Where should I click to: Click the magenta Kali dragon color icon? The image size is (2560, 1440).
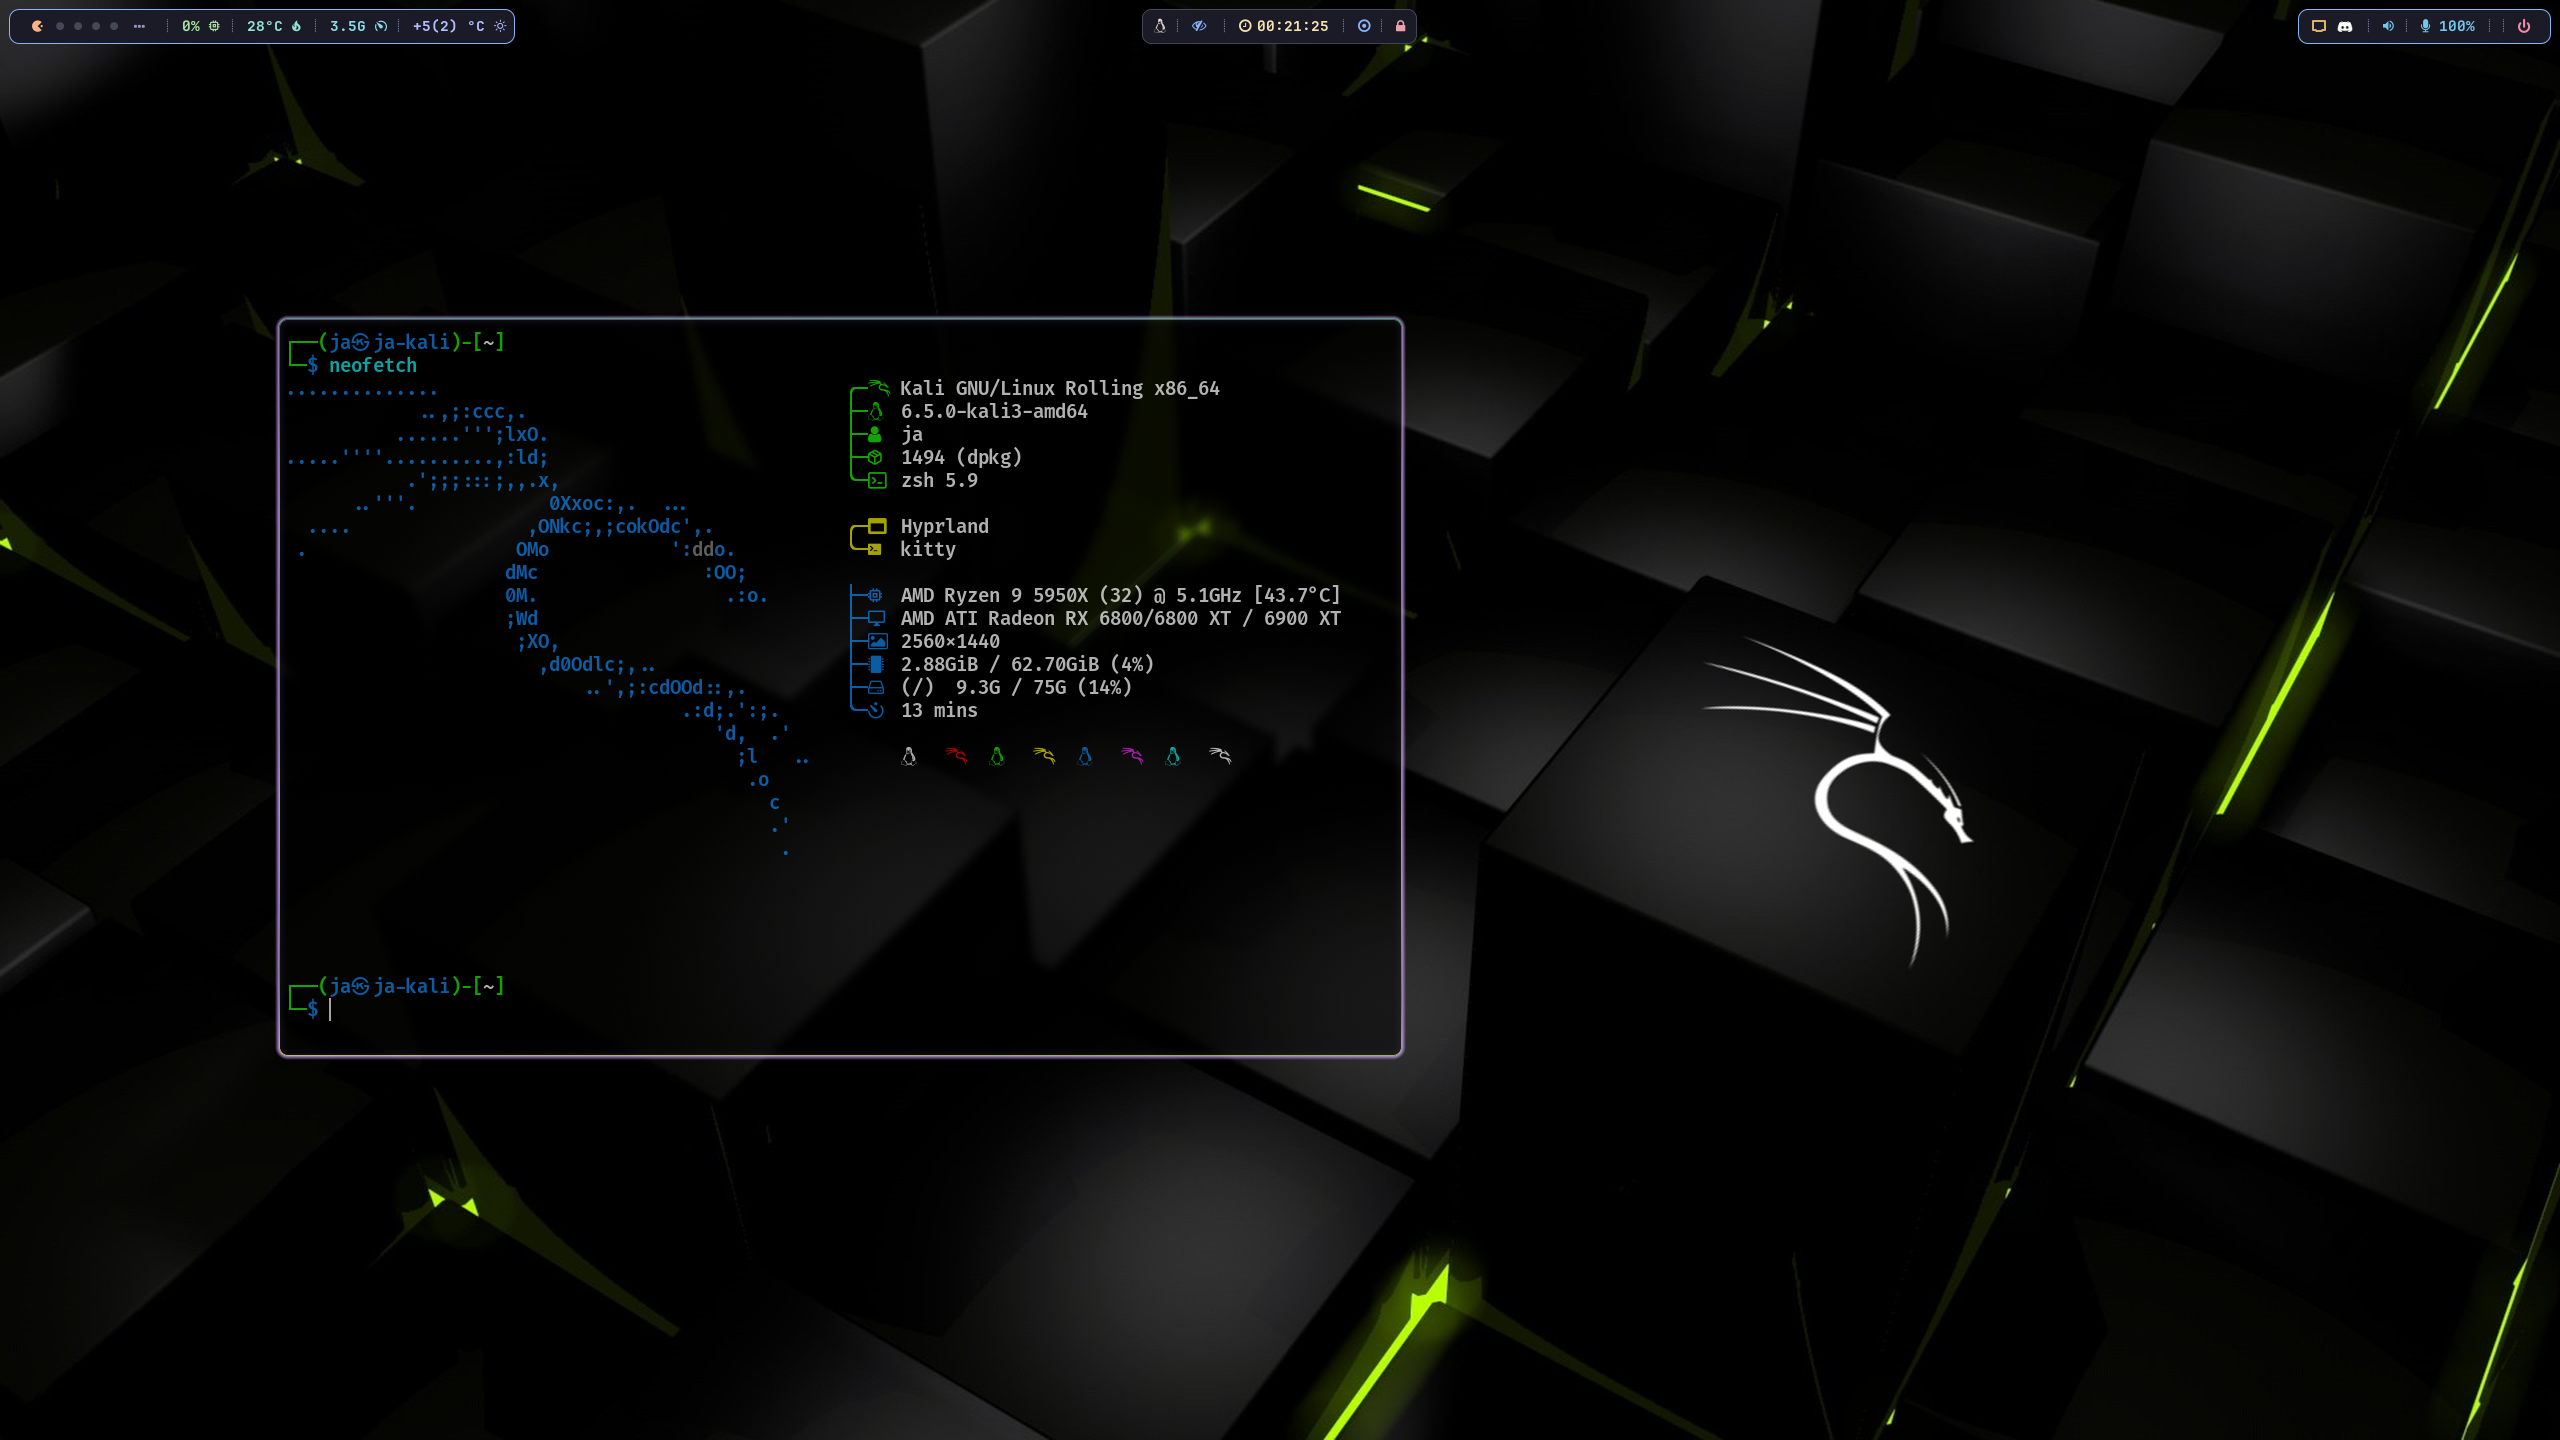[1132, 756]
